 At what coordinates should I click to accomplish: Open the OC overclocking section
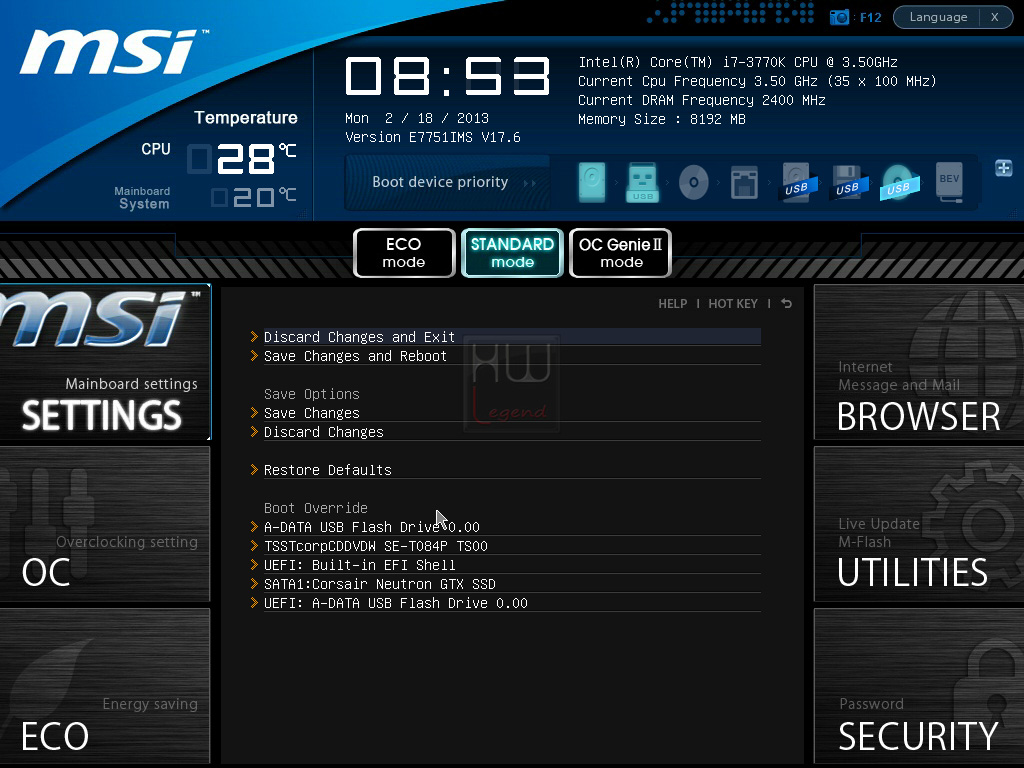tap(105, 524)
